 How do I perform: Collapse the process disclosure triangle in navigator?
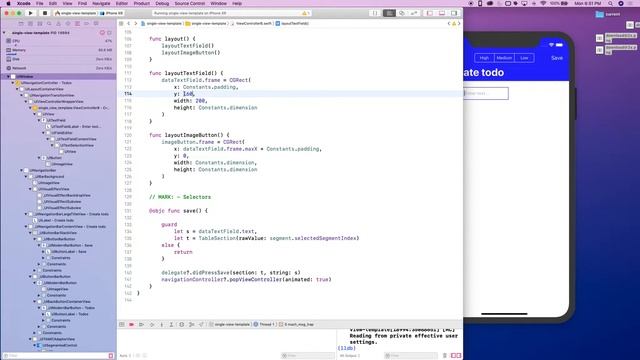[4, 33]
